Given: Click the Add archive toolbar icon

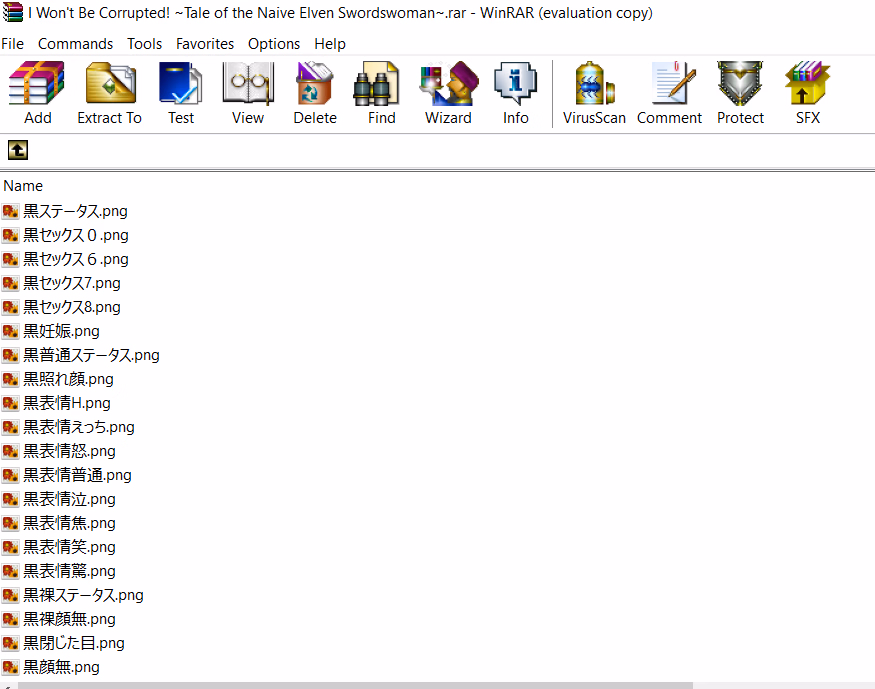Looking at the screenshot, I should (x=37, y=84).
